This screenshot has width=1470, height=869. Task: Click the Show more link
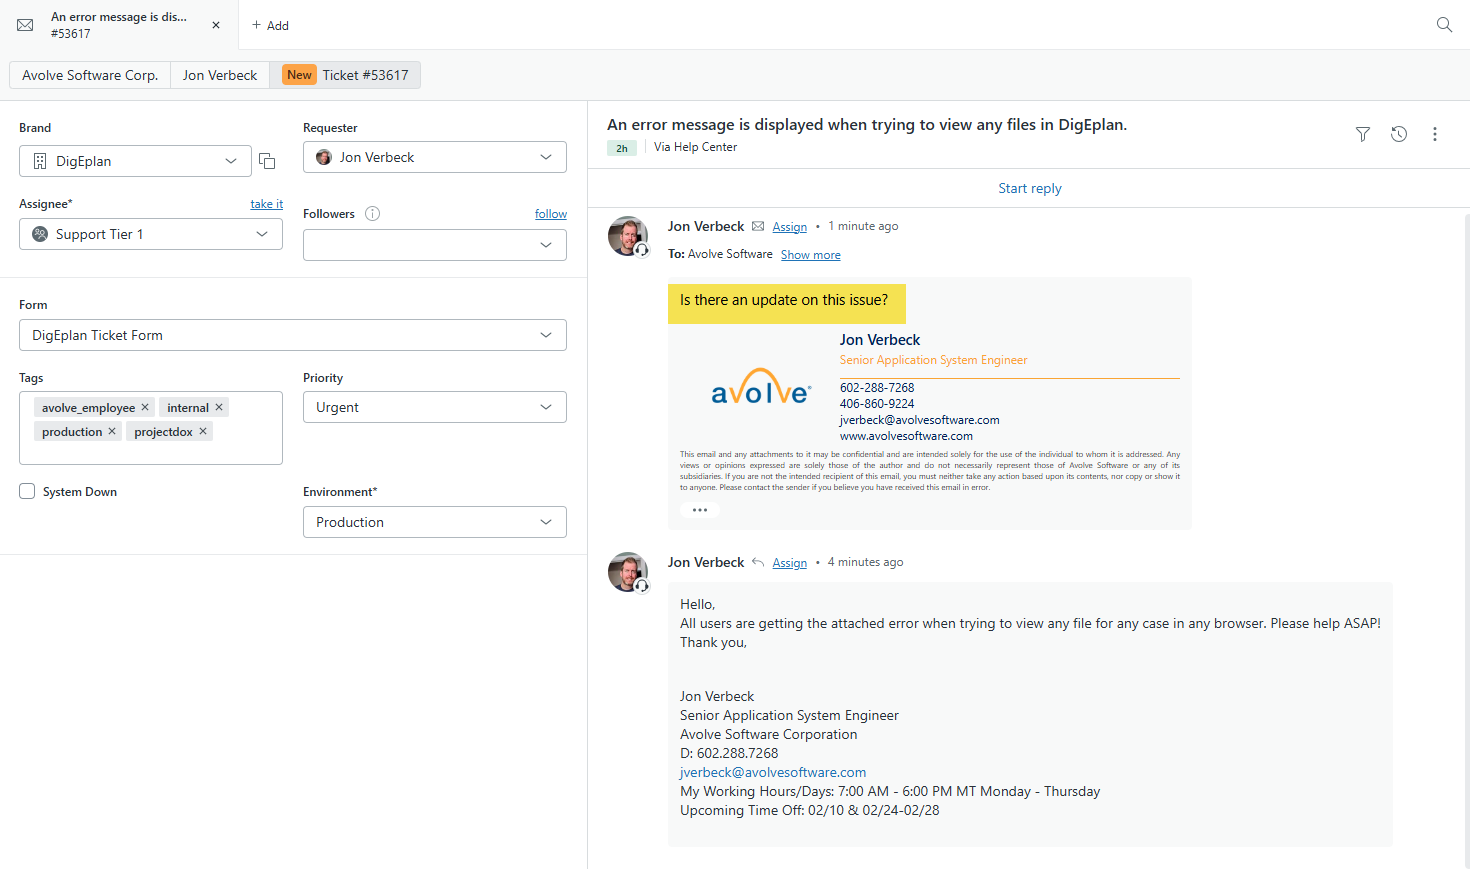(811, 255)
